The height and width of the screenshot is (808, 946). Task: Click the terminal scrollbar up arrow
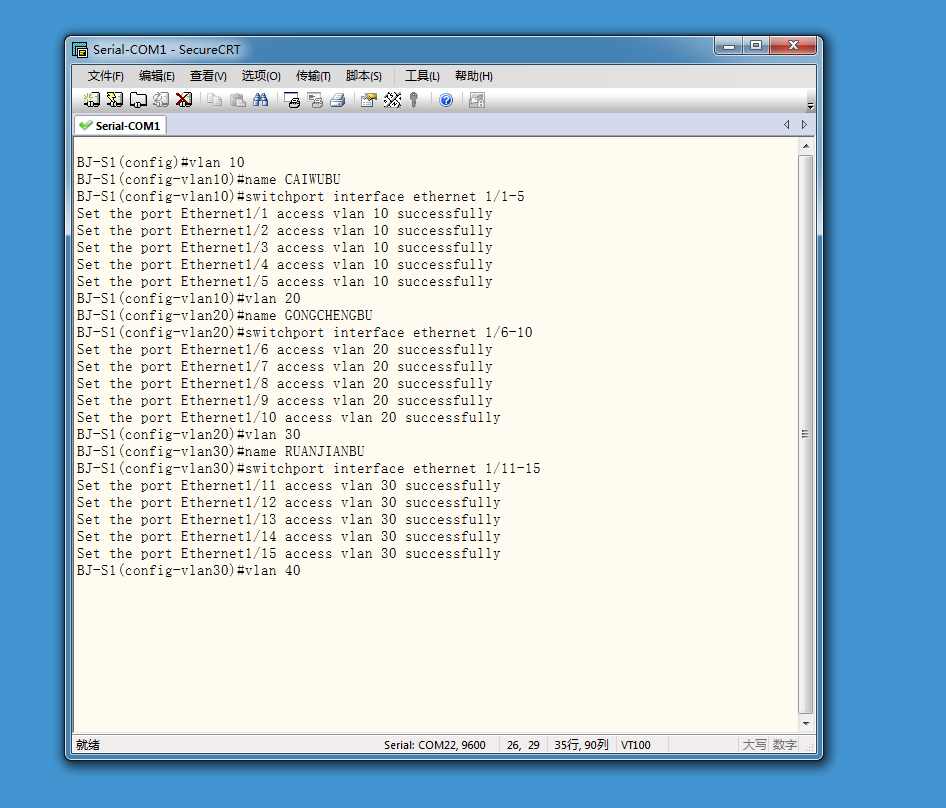(x=806, y=146)
